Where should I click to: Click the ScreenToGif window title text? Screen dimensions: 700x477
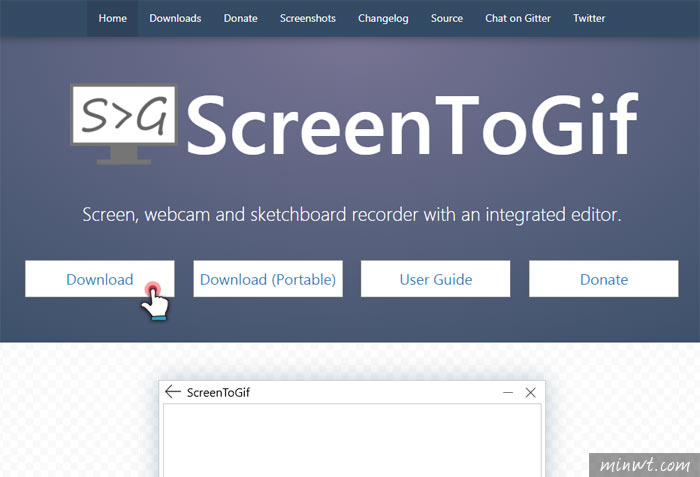tap(218, 392)
